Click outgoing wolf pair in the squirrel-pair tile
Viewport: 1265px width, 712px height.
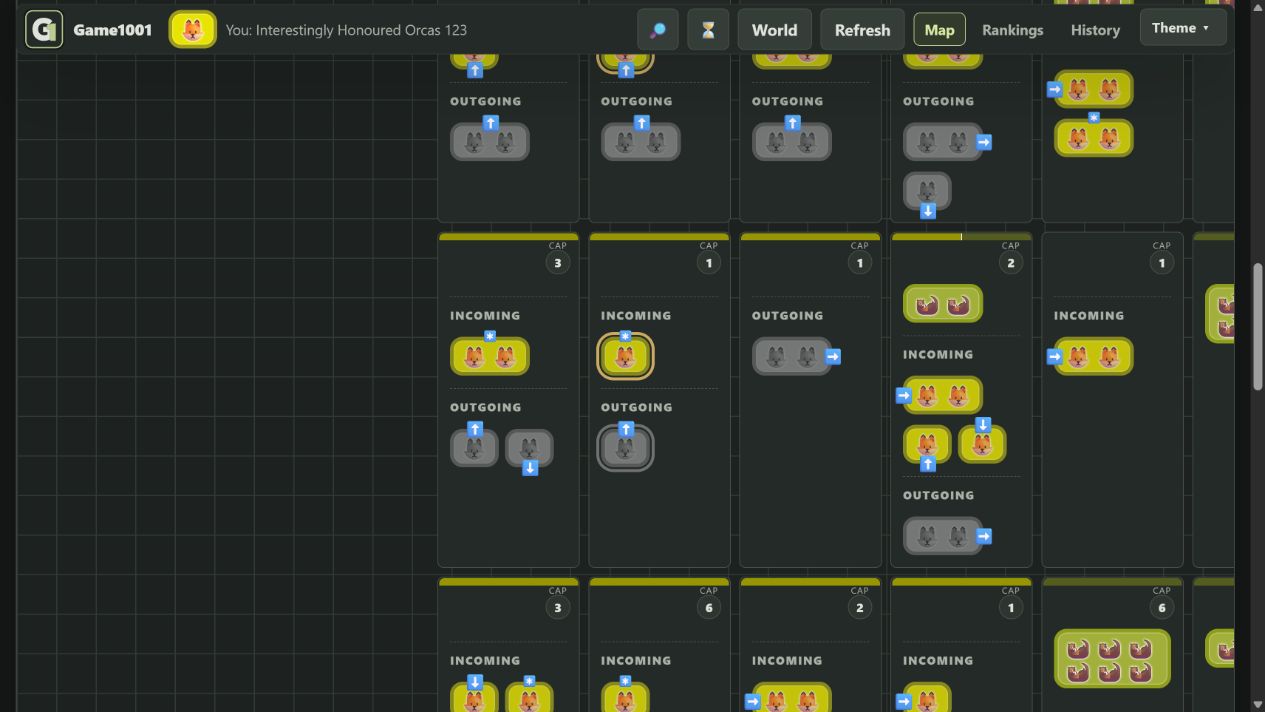point(943,536)
